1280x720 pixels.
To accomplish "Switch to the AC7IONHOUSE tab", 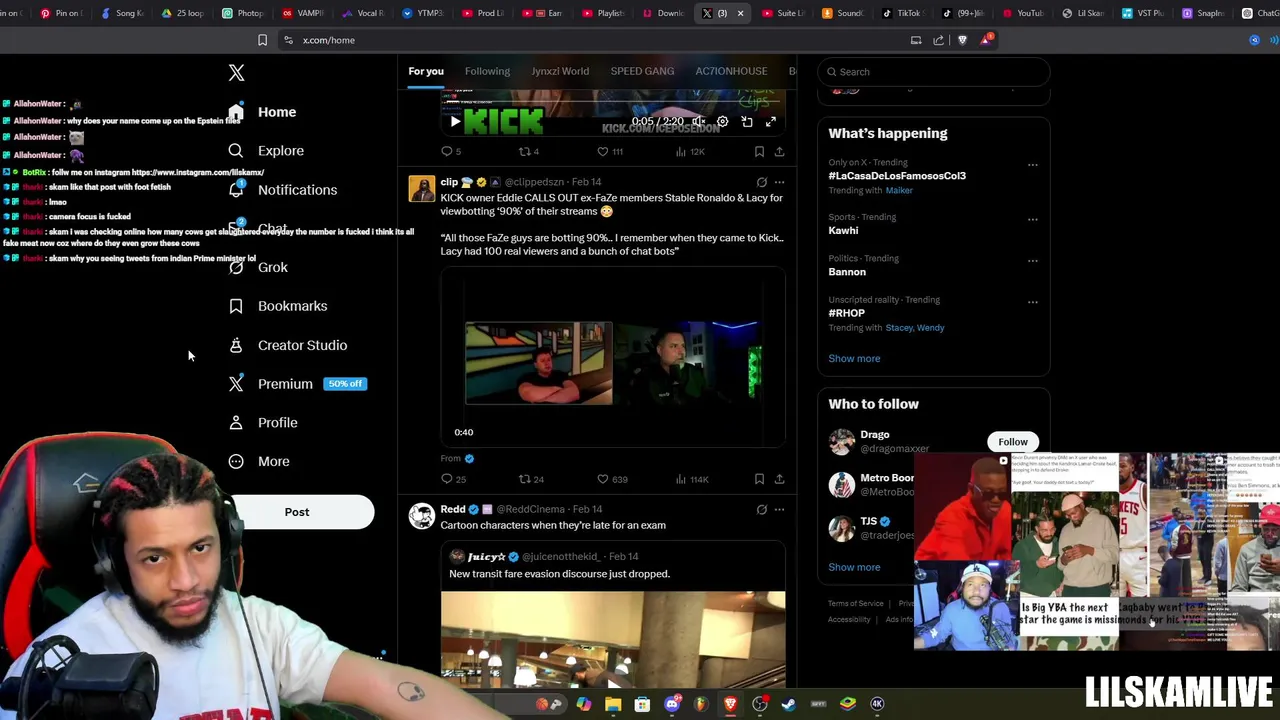I will click(731, 71).
